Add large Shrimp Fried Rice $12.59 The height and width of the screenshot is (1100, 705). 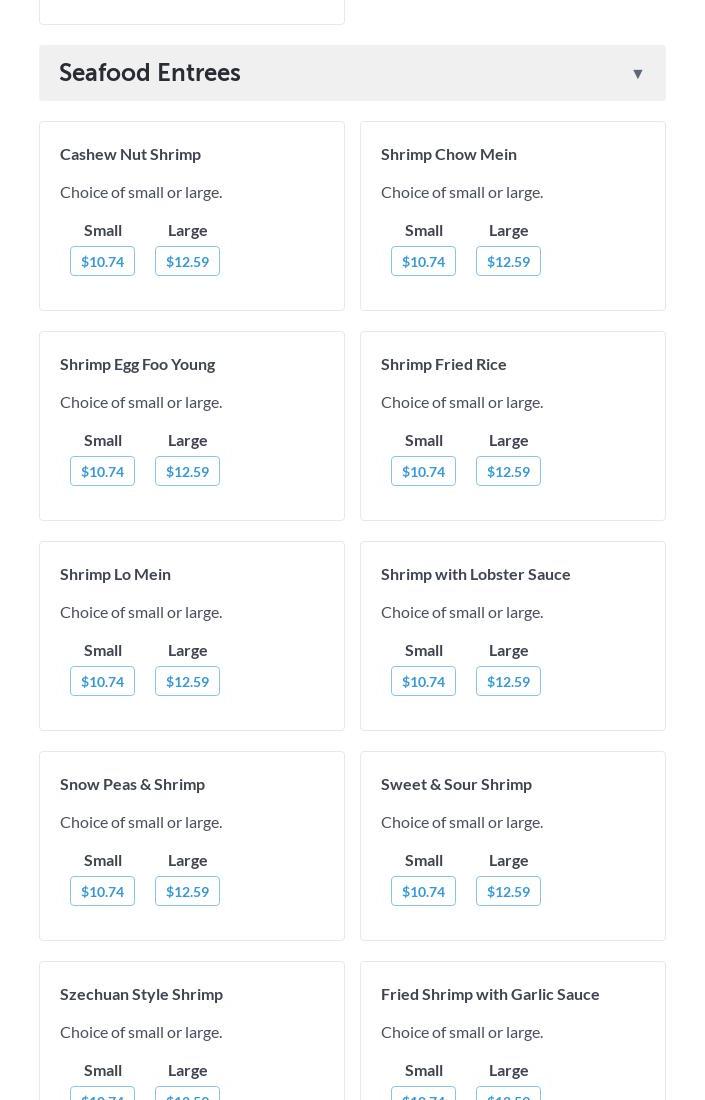point(508,471)
